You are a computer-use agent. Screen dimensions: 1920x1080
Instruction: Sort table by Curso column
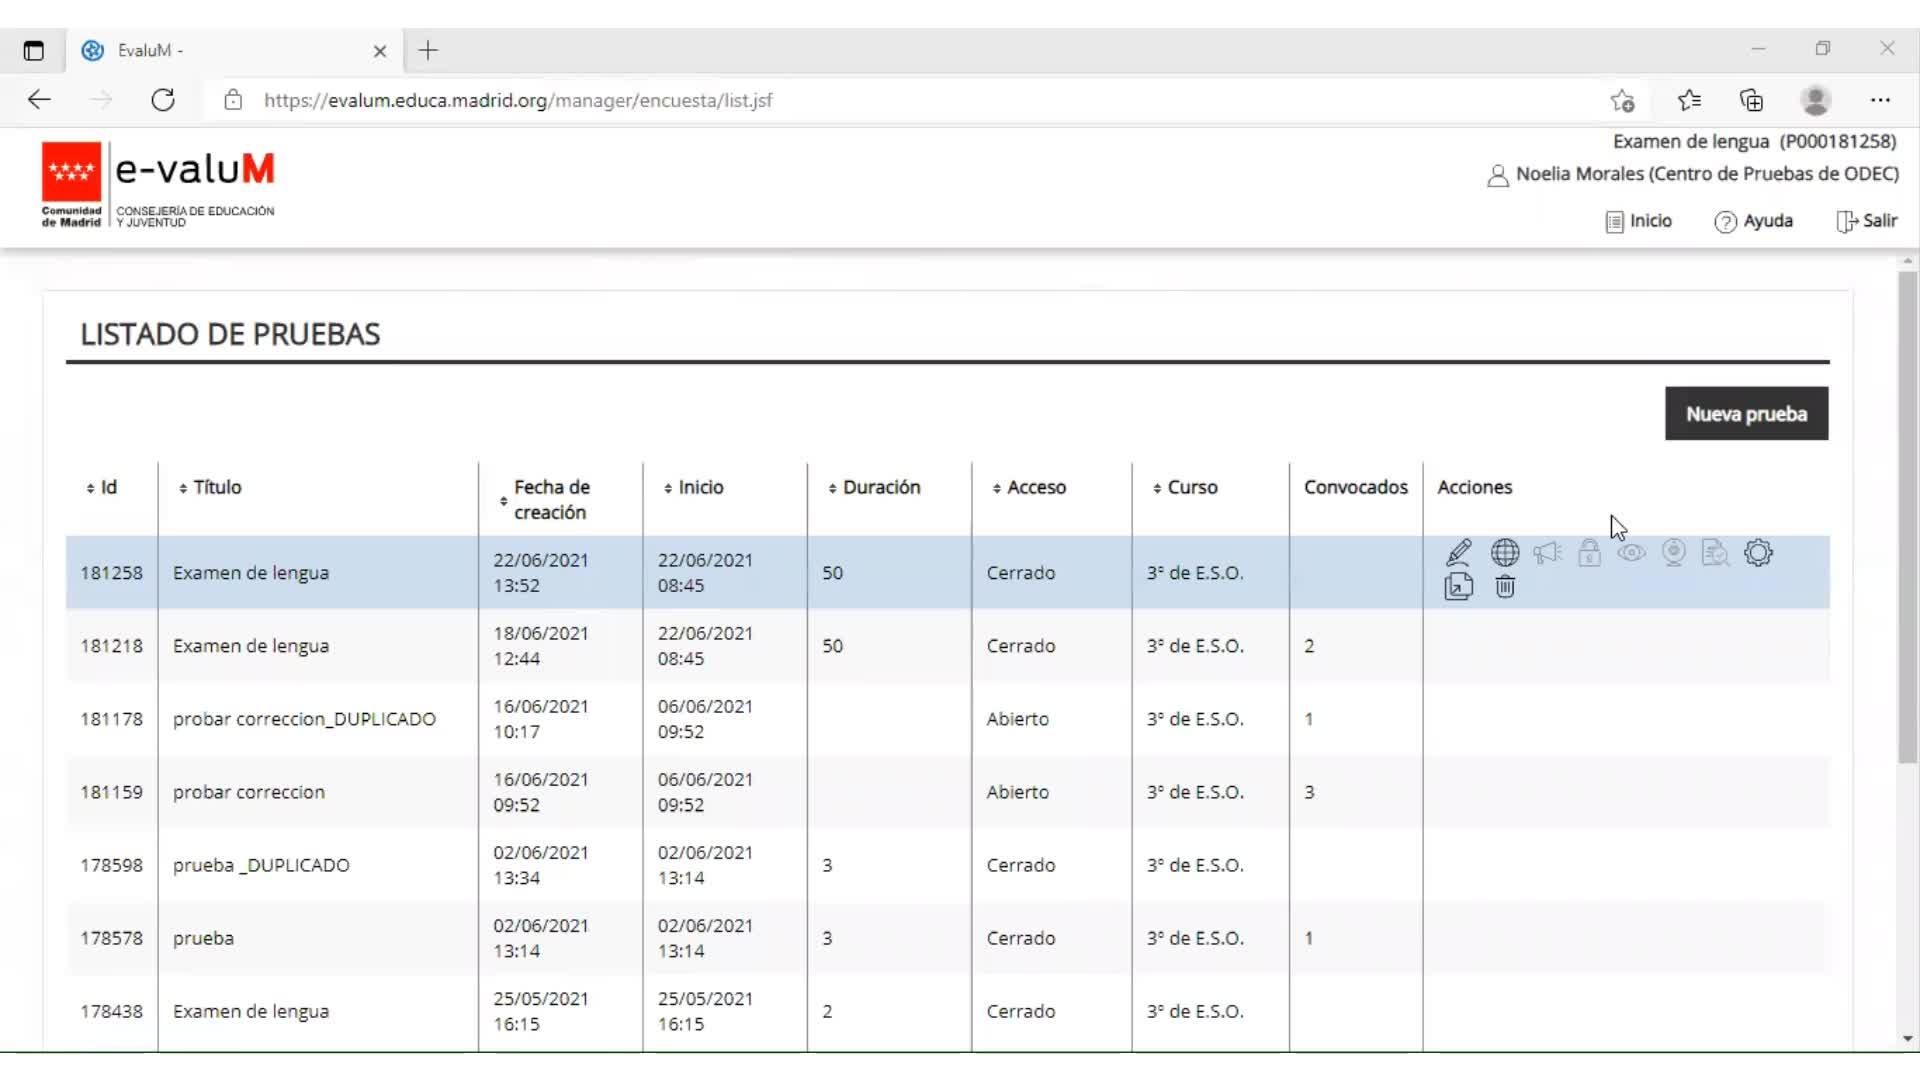tap(1185, 488)
